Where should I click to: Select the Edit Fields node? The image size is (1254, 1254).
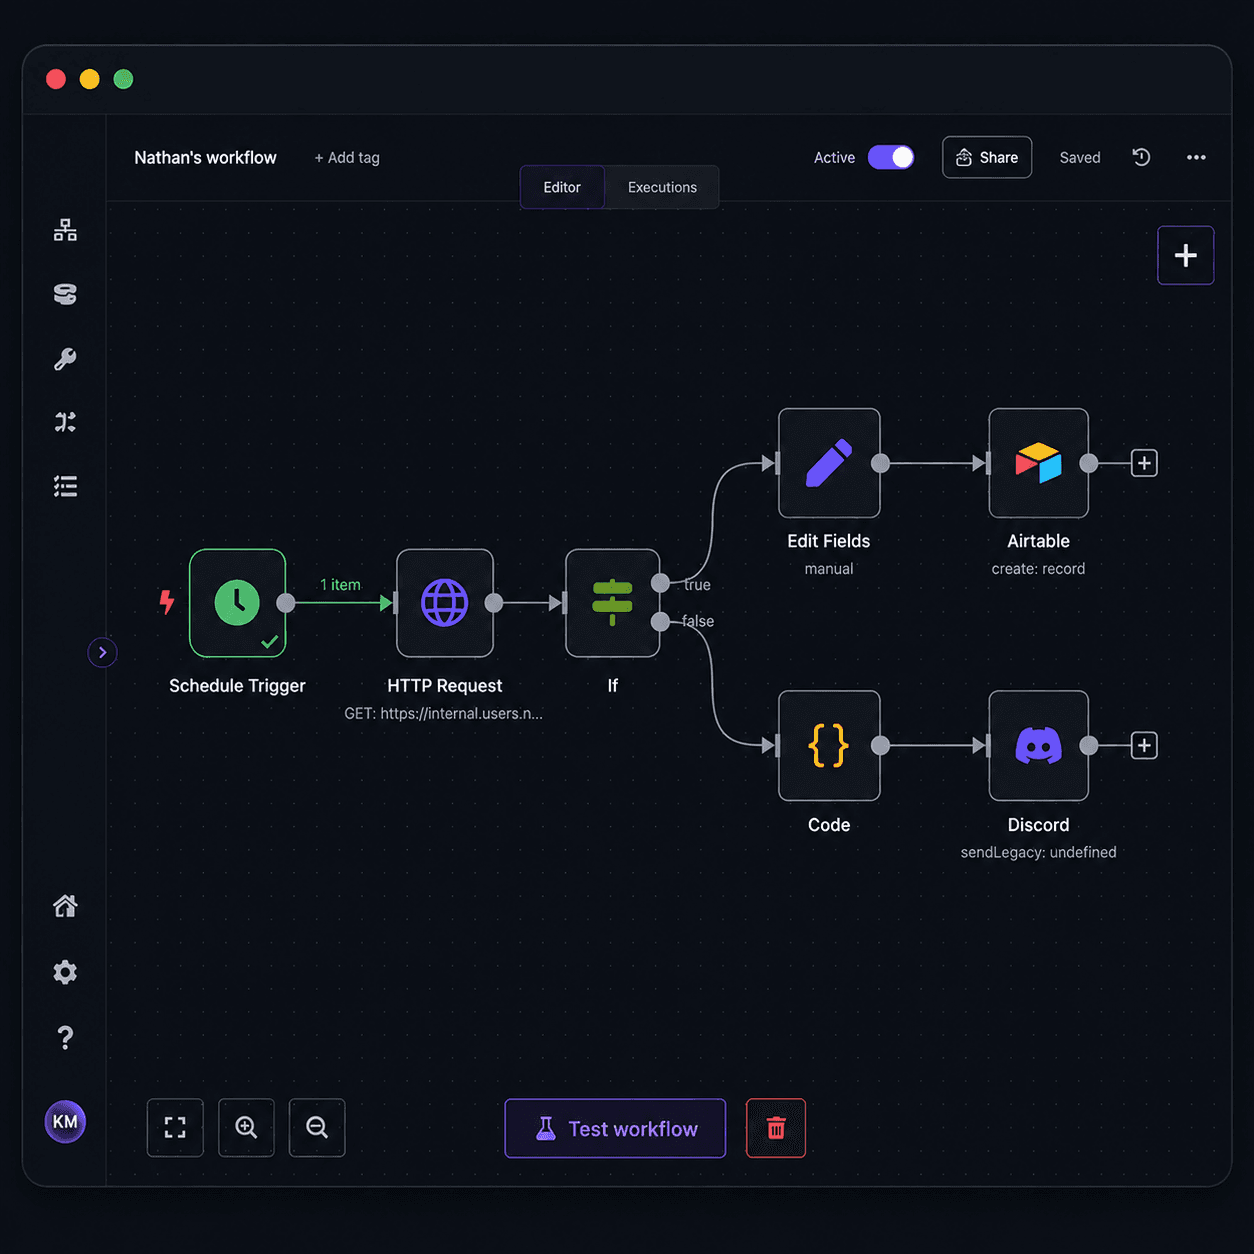(829, 463)
